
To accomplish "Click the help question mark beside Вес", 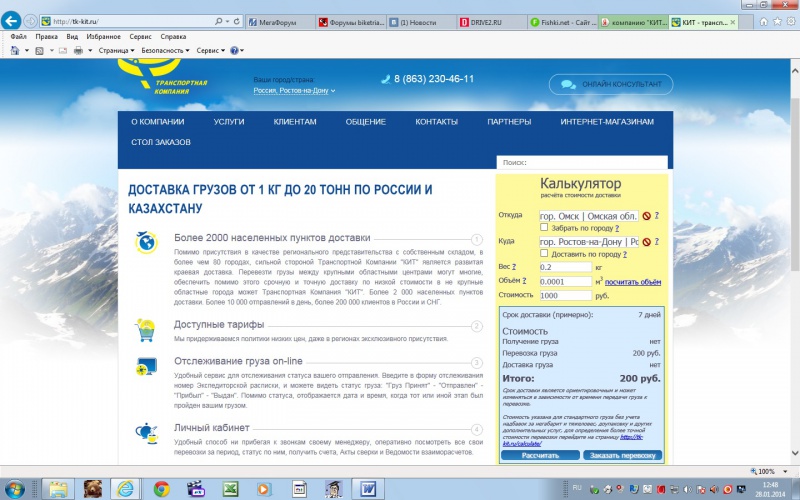I will tap(514, 266).
